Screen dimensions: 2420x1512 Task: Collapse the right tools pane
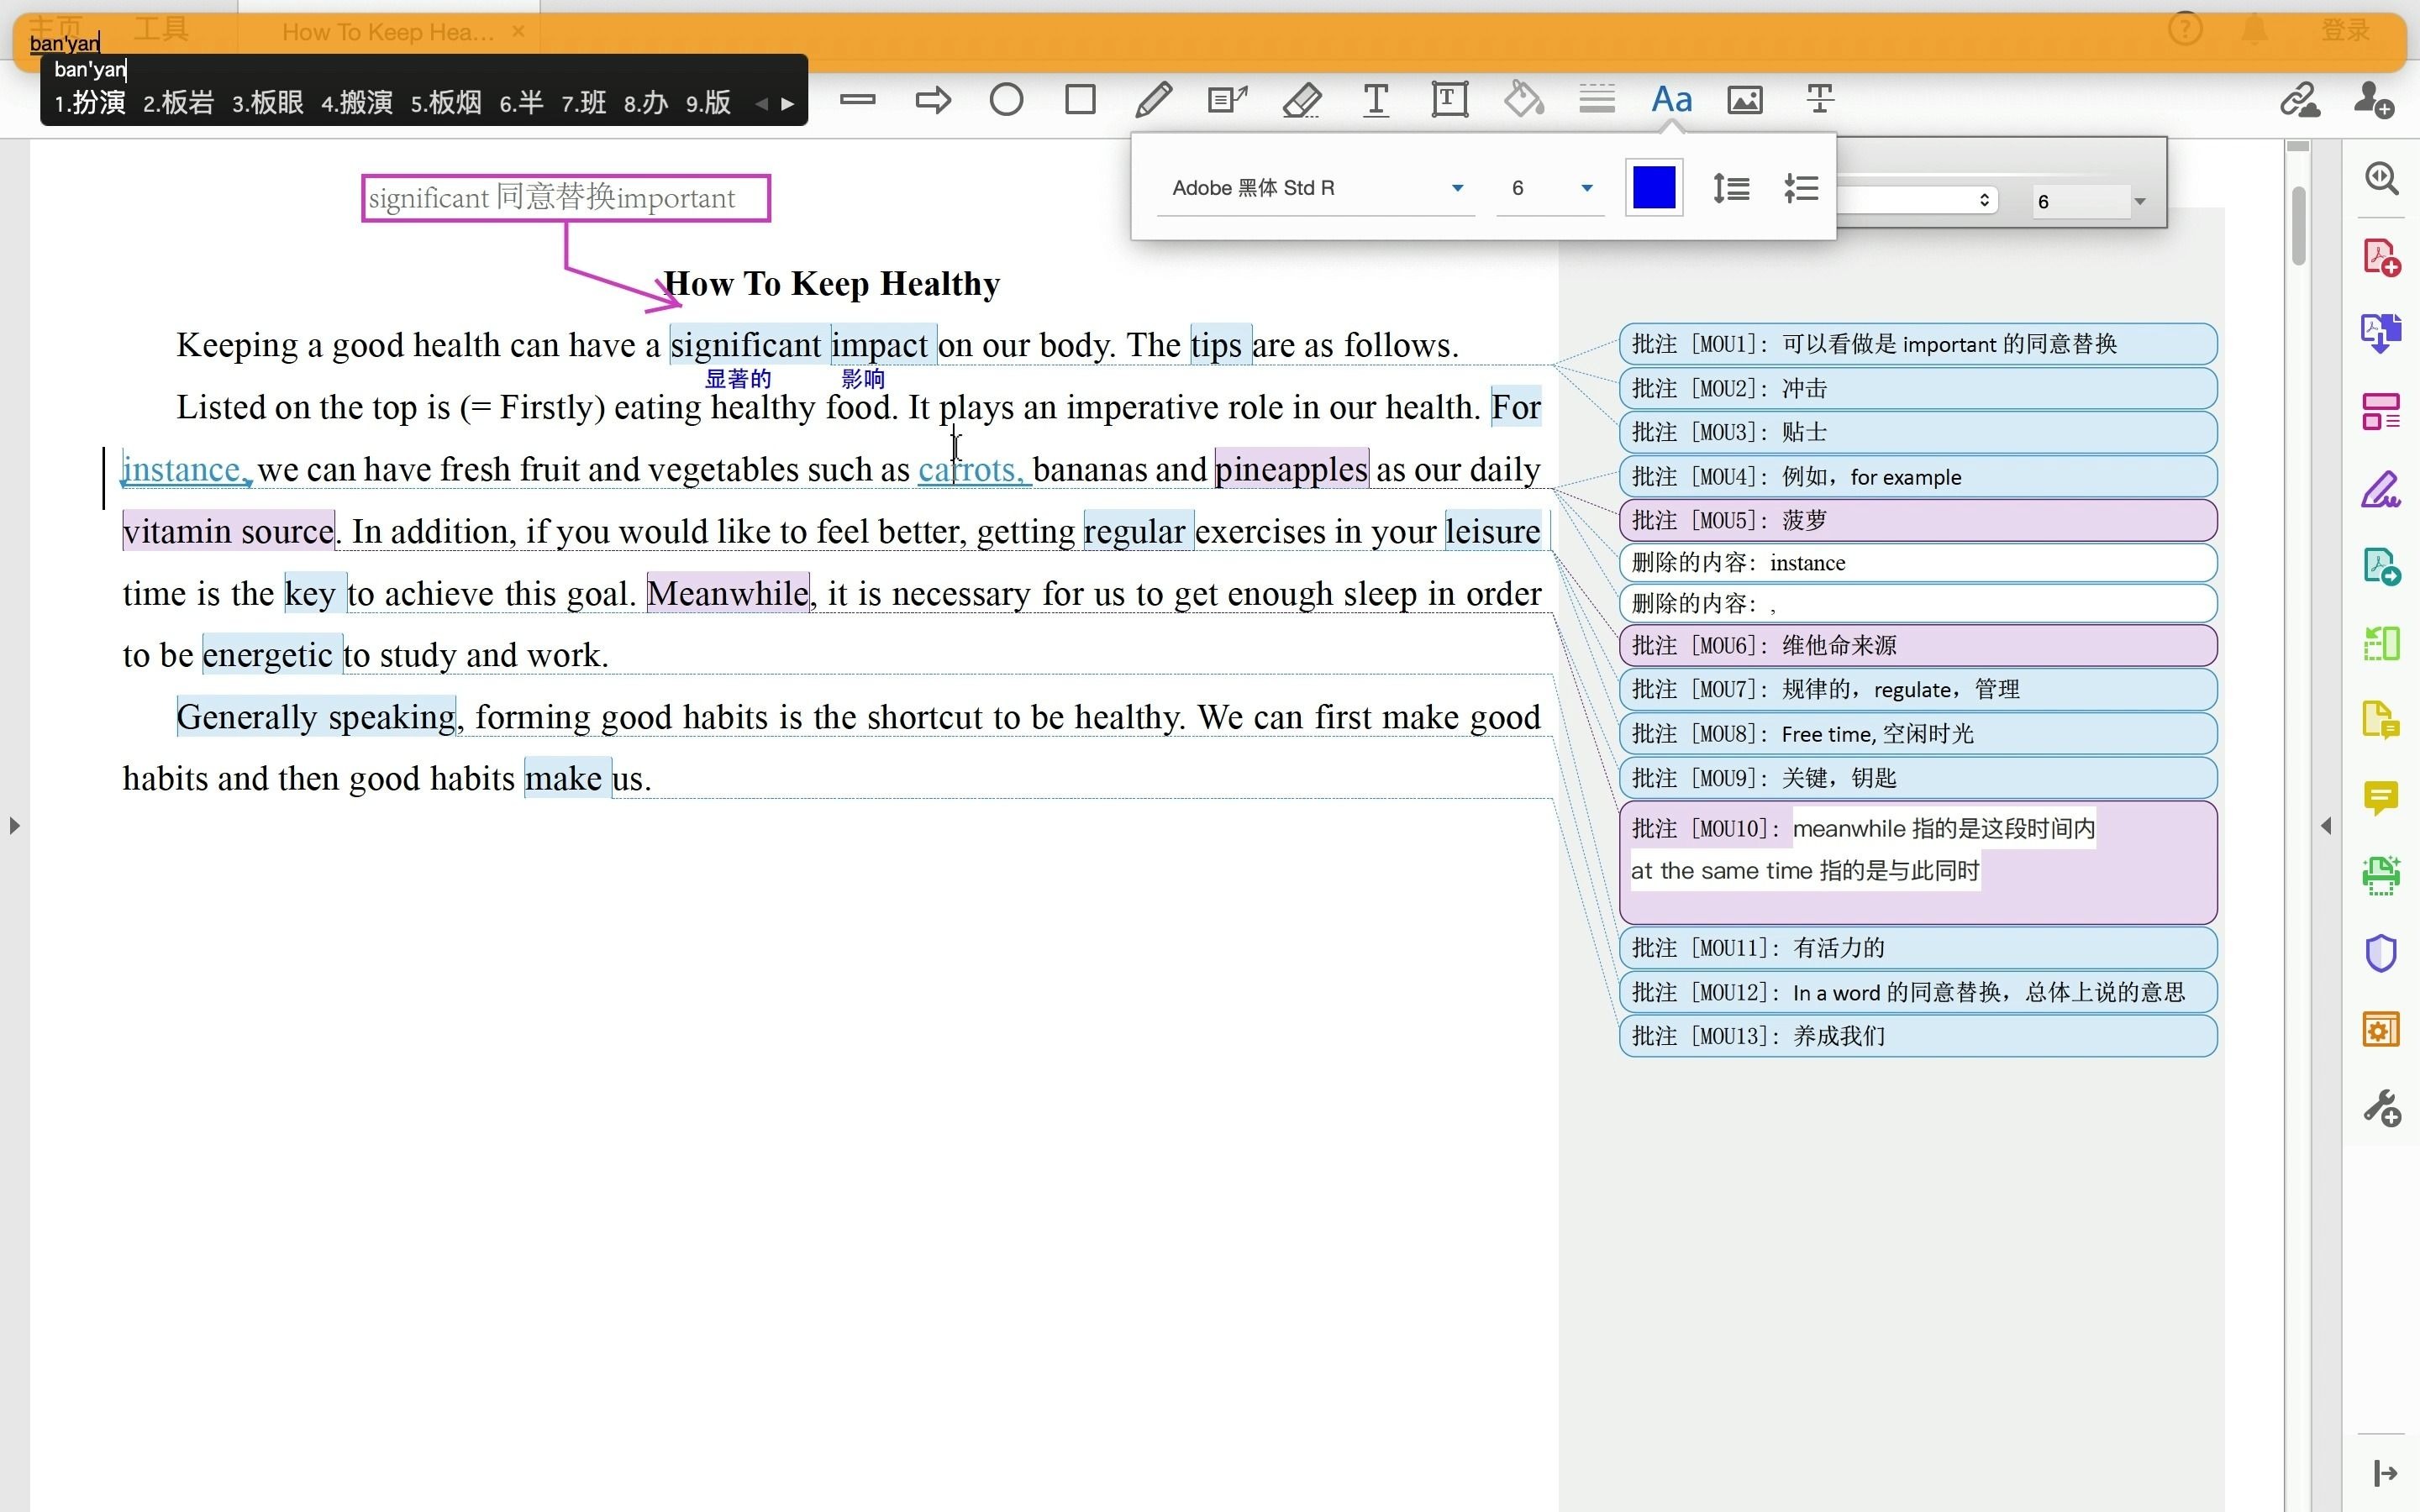click(2326, 826)
